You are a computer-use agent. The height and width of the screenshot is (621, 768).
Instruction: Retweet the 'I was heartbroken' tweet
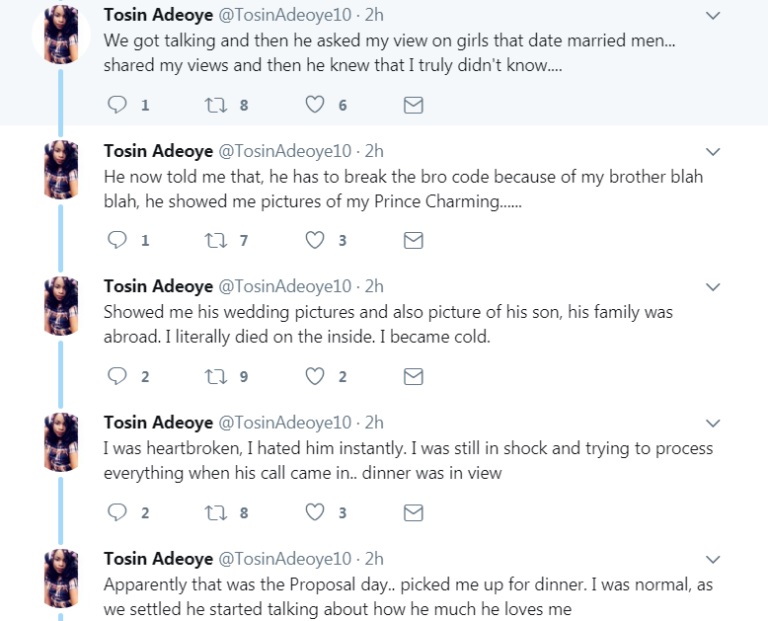coord(214,512)
